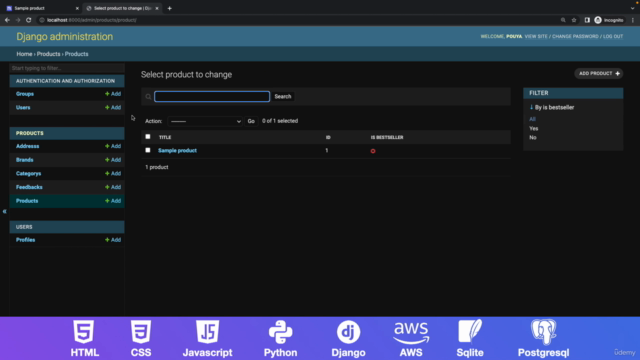Screen dimensions: 640x360
Task: Reload the page with refresh icon
Action: click(x=29, y=20)
